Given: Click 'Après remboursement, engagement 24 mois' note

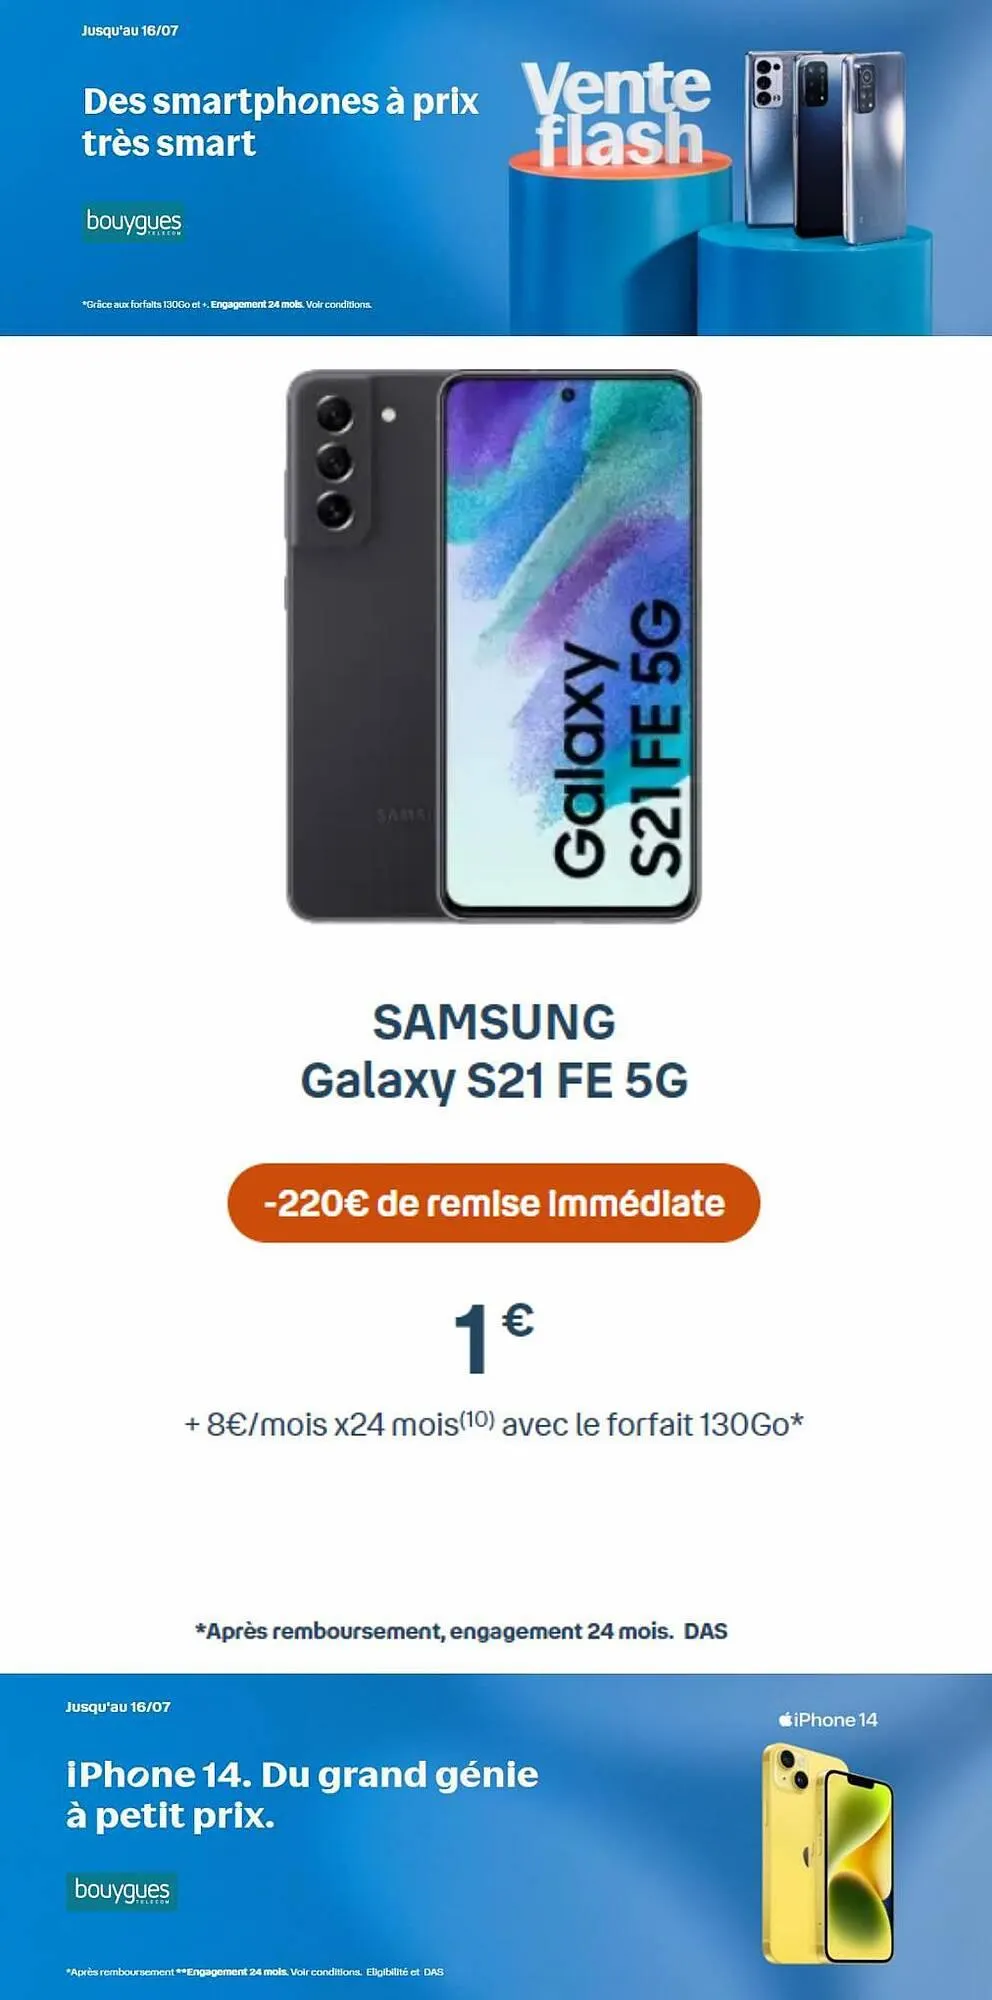Looking at the screenshot, I should click(x=434, y=1631).
